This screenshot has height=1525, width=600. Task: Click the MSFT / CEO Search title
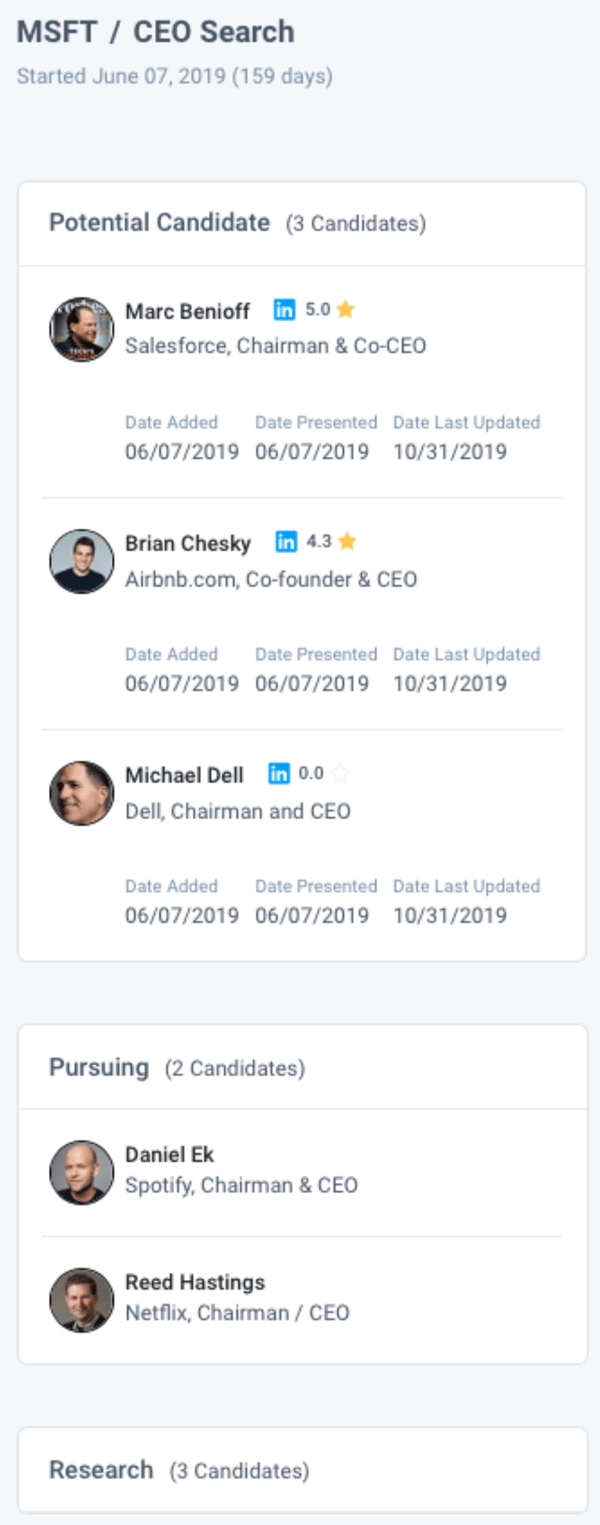tap(156, 31)
